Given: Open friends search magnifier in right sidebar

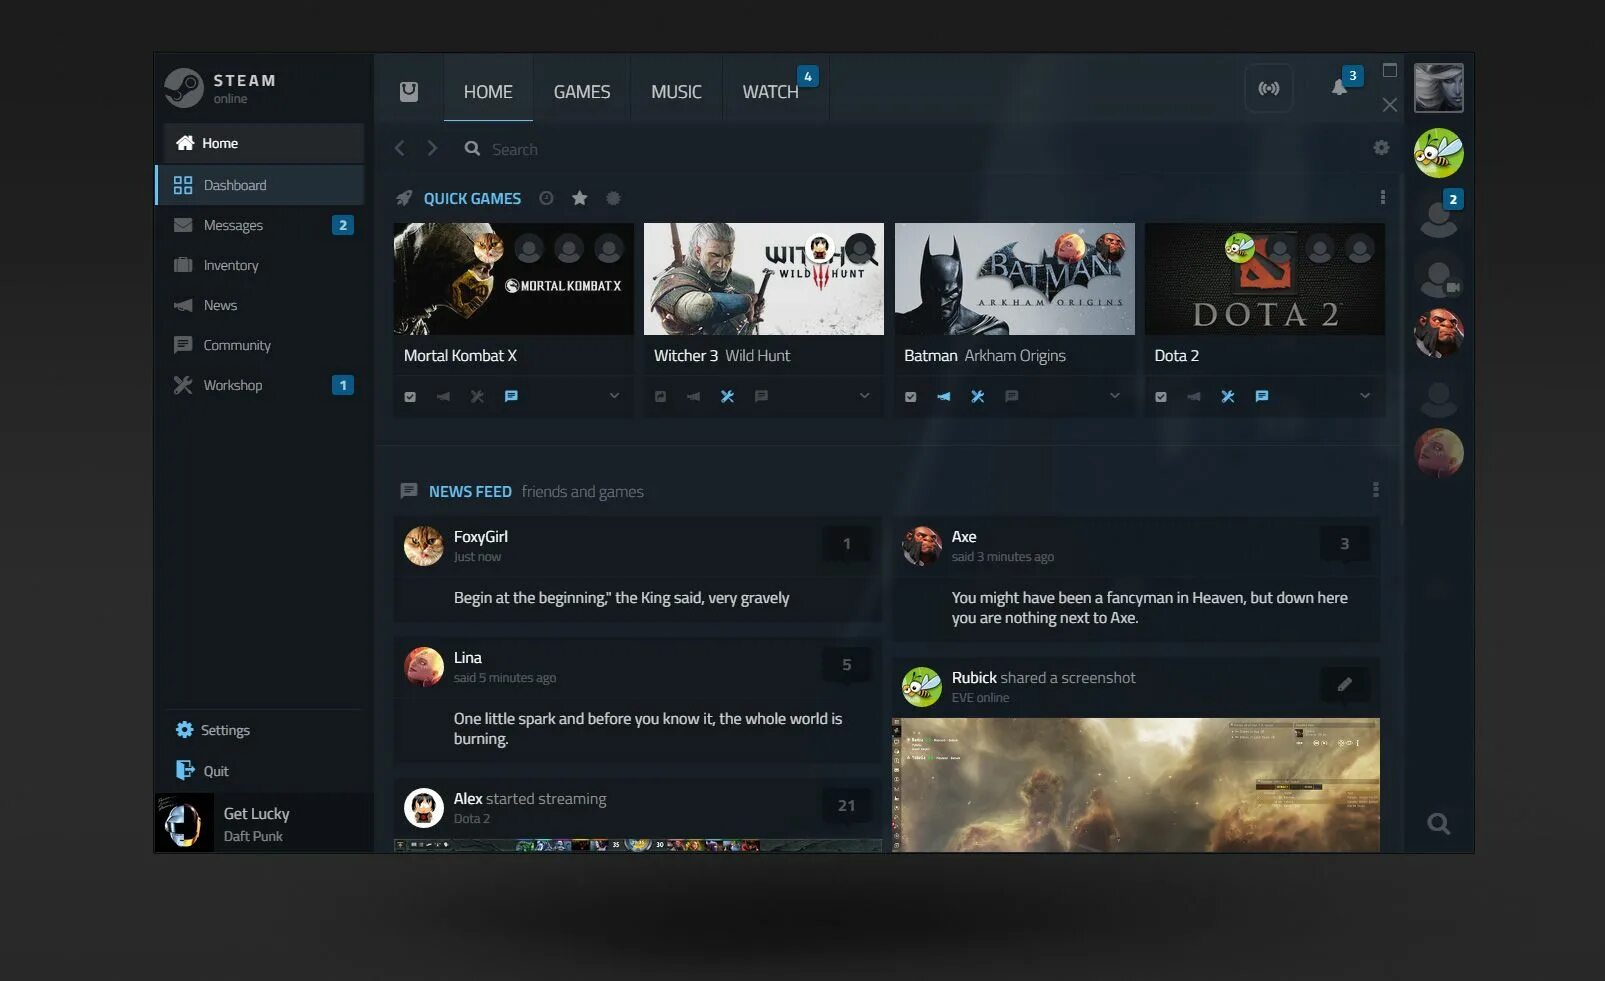Looking at the screenshot, I should [x=1438, y=824].
